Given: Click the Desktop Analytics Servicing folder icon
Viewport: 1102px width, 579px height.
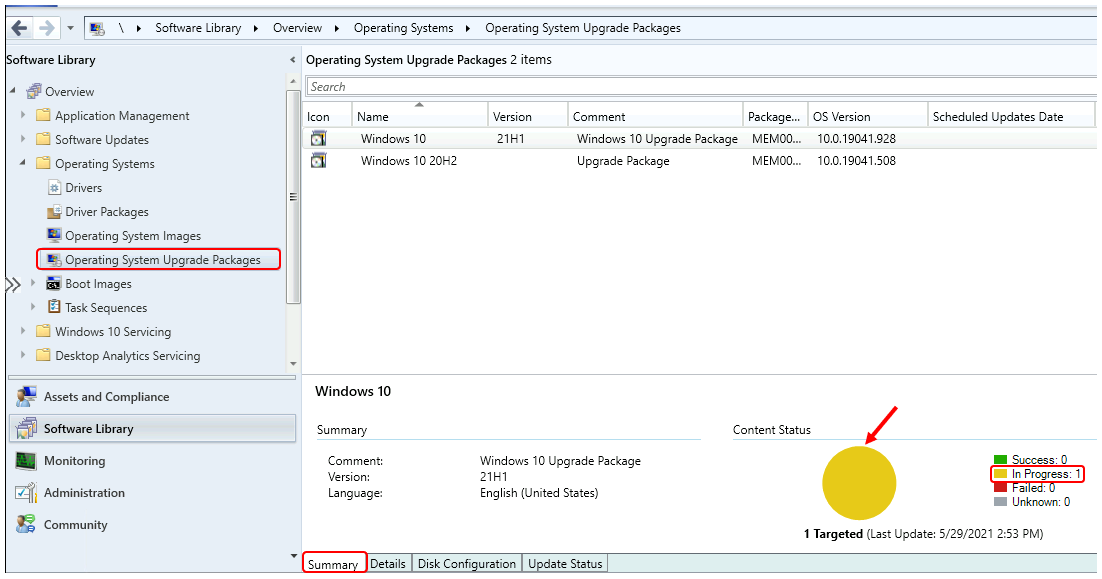Looking at the screenshot, I should click(x=43, y=356).
